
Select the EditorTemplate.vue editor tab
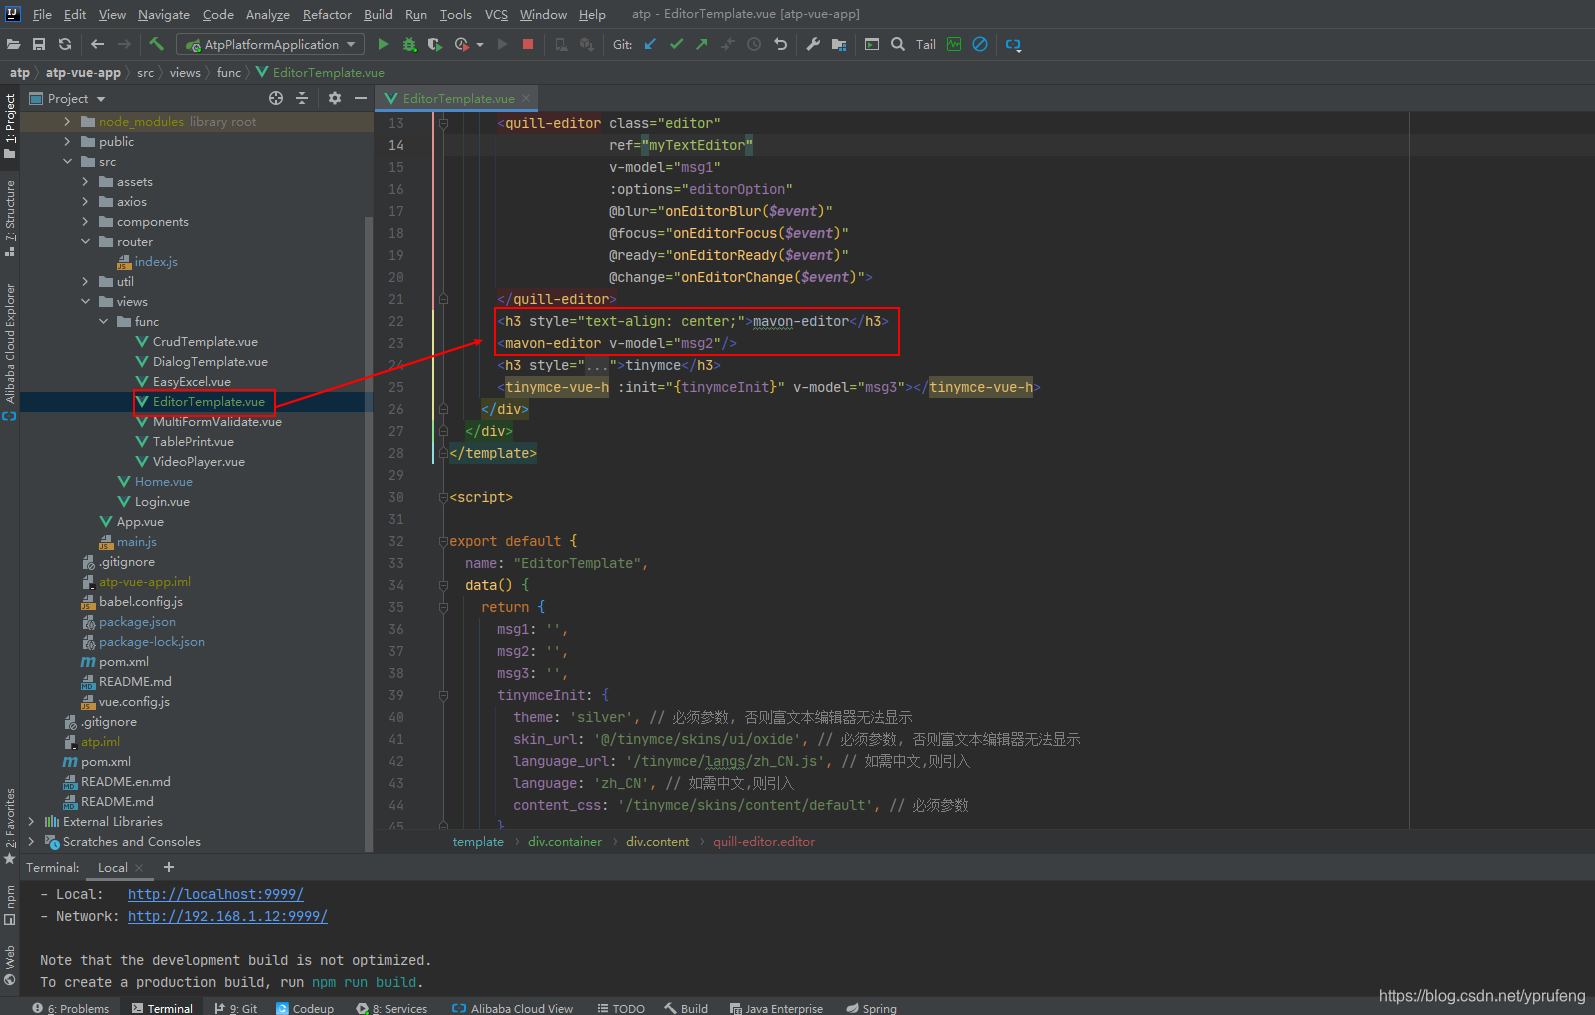pos(457,98)
